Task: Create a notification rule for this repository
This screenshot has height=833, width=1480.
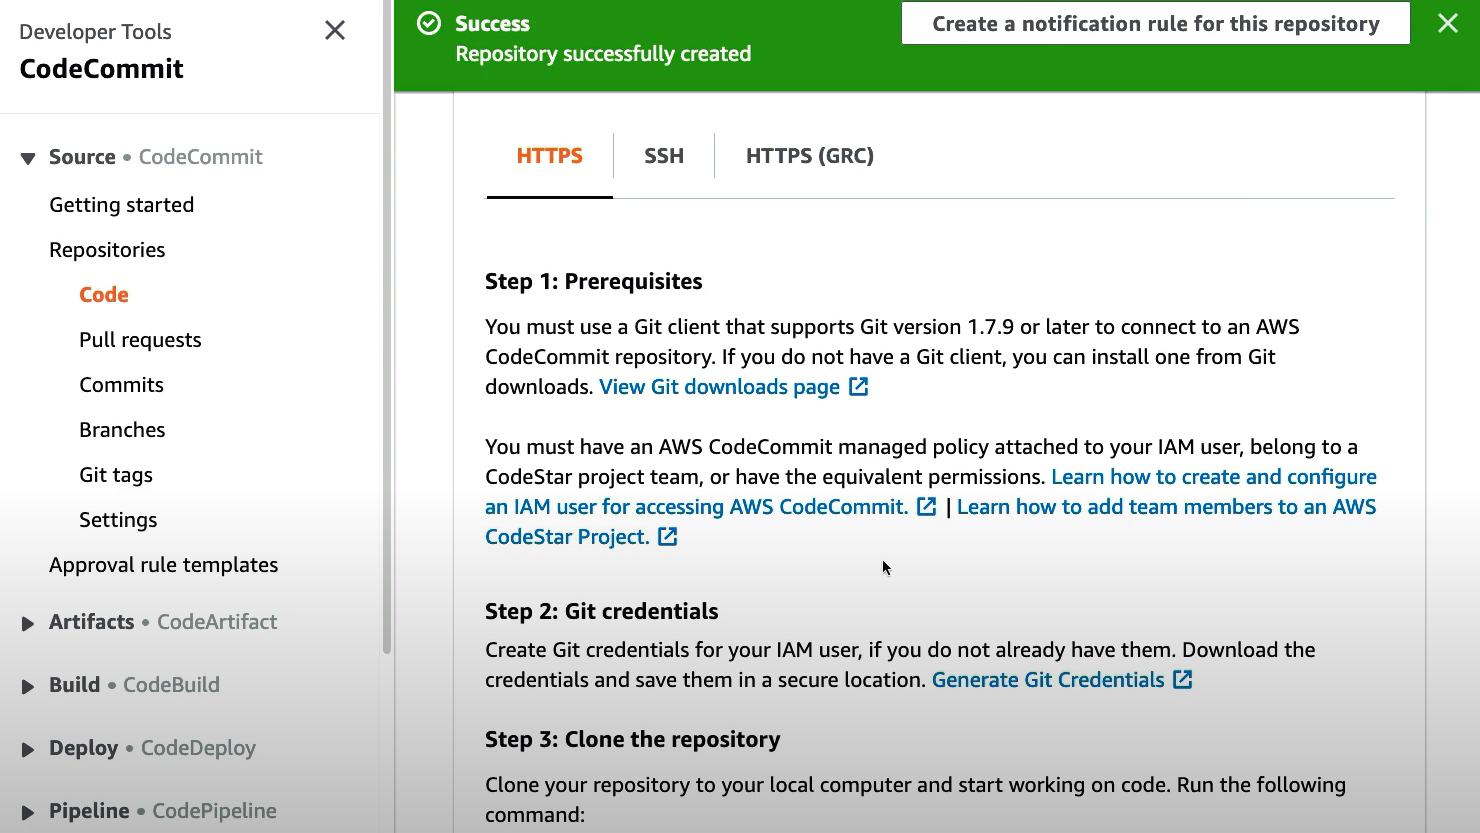Action: coord(1156,23)
